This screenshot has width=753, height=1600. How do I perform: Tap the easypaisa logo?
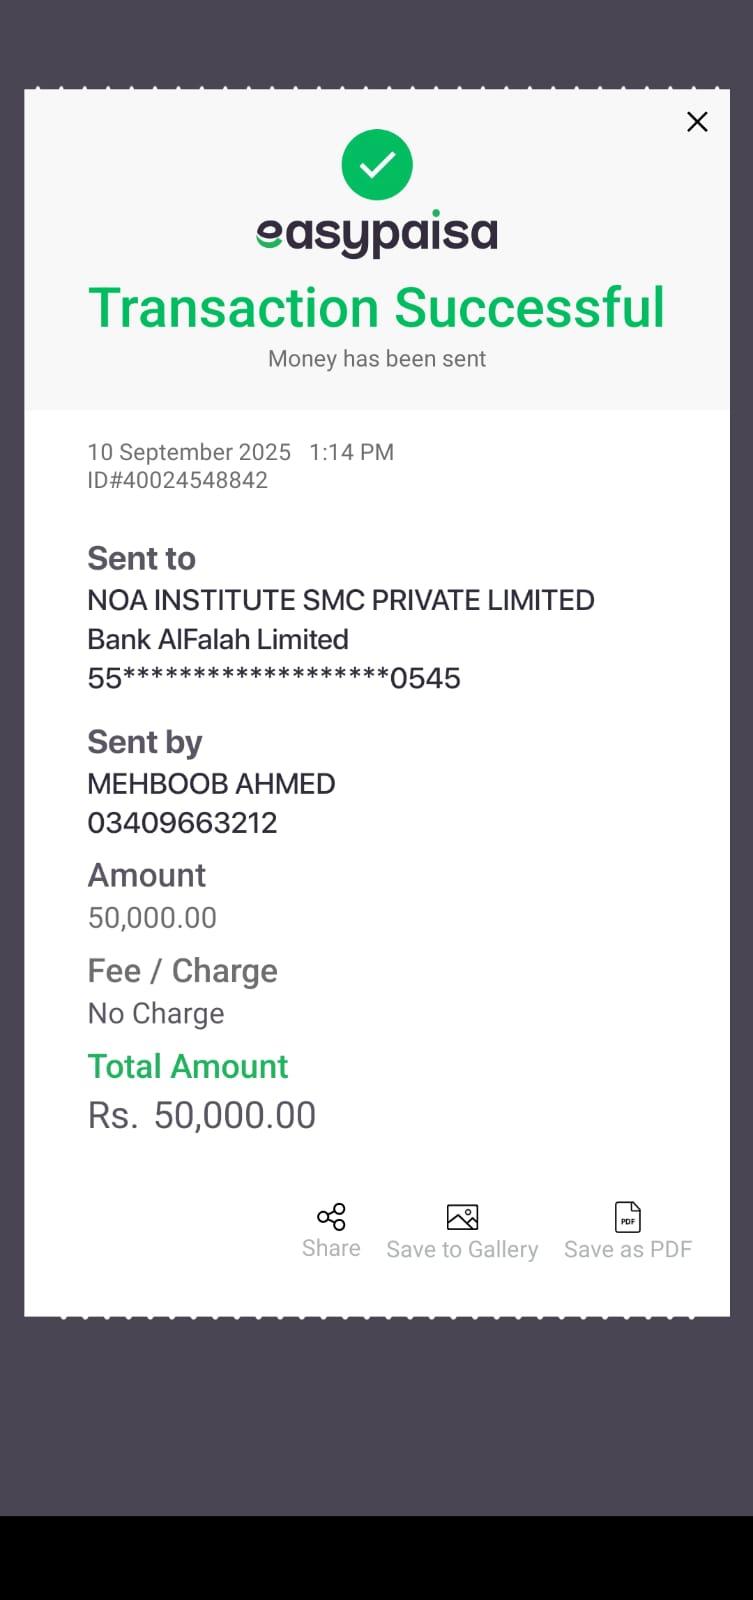pos(377,234)
